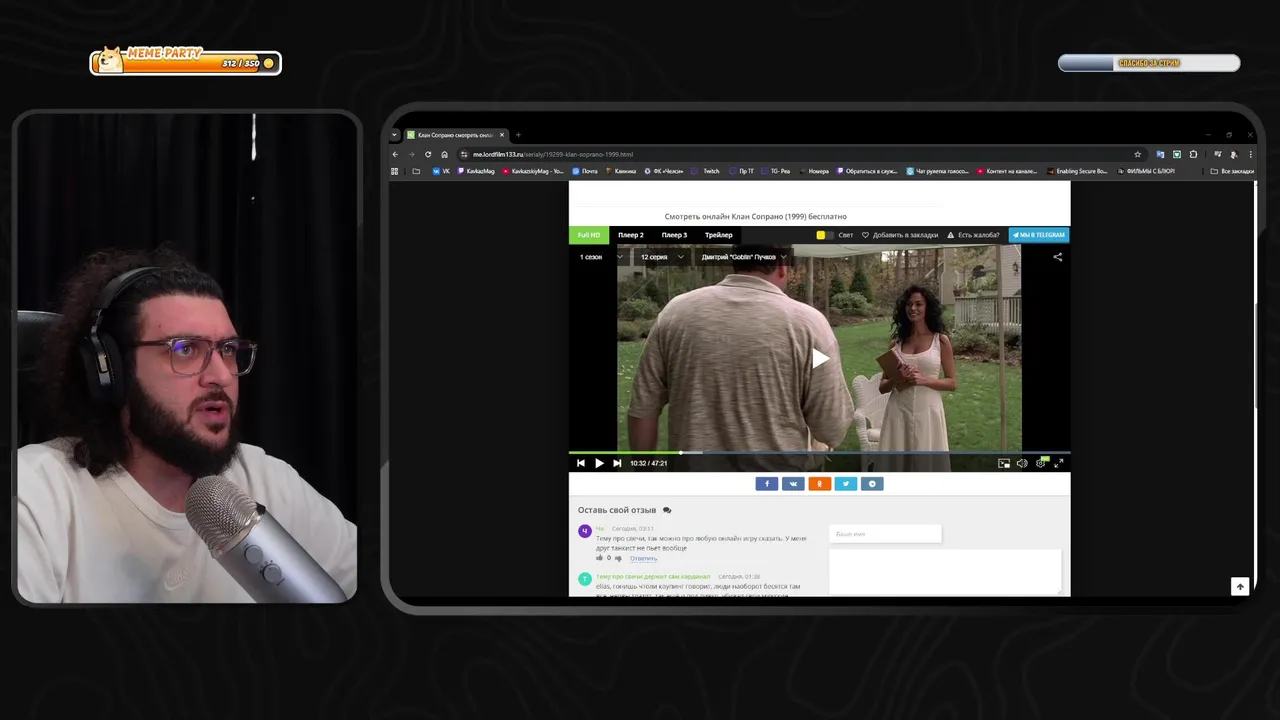Open the Все закладки folder
The height and width of the screenshot is (720, 1280).
pos(1232,171)
